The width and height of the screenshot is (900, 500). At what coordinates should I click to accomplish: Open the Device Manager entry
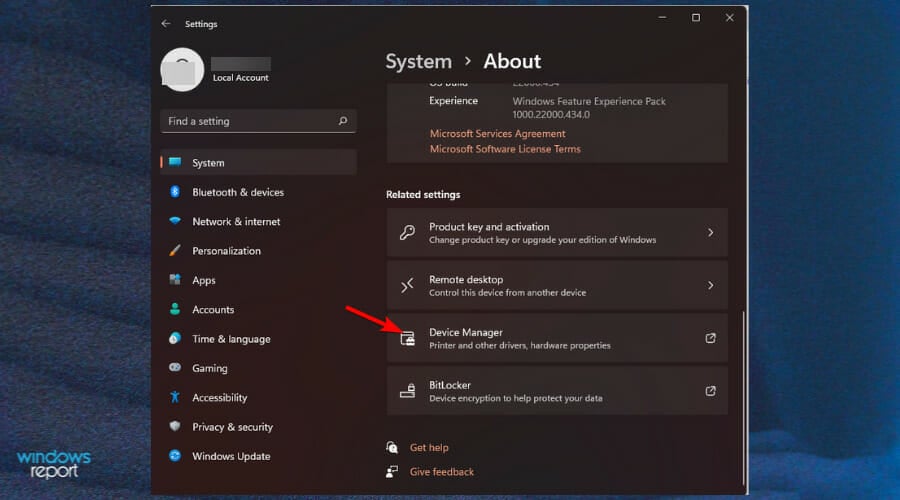click(x=557, y=338)
